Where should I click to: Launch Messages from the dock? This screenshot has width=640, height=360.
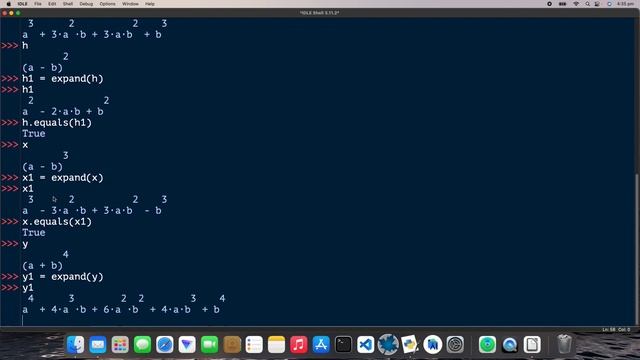click(x=142, y=344)
